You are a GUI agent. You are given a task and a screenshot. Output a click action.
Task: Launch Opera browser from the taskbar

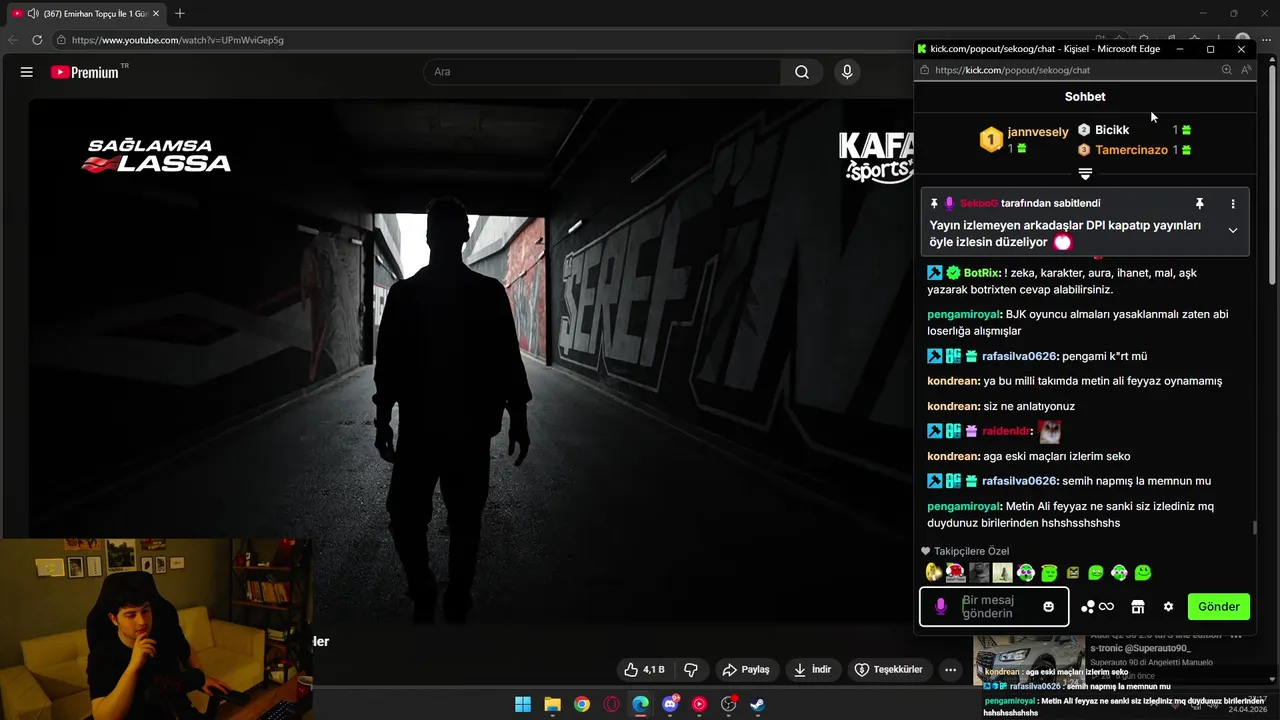(x=611, y=704)
